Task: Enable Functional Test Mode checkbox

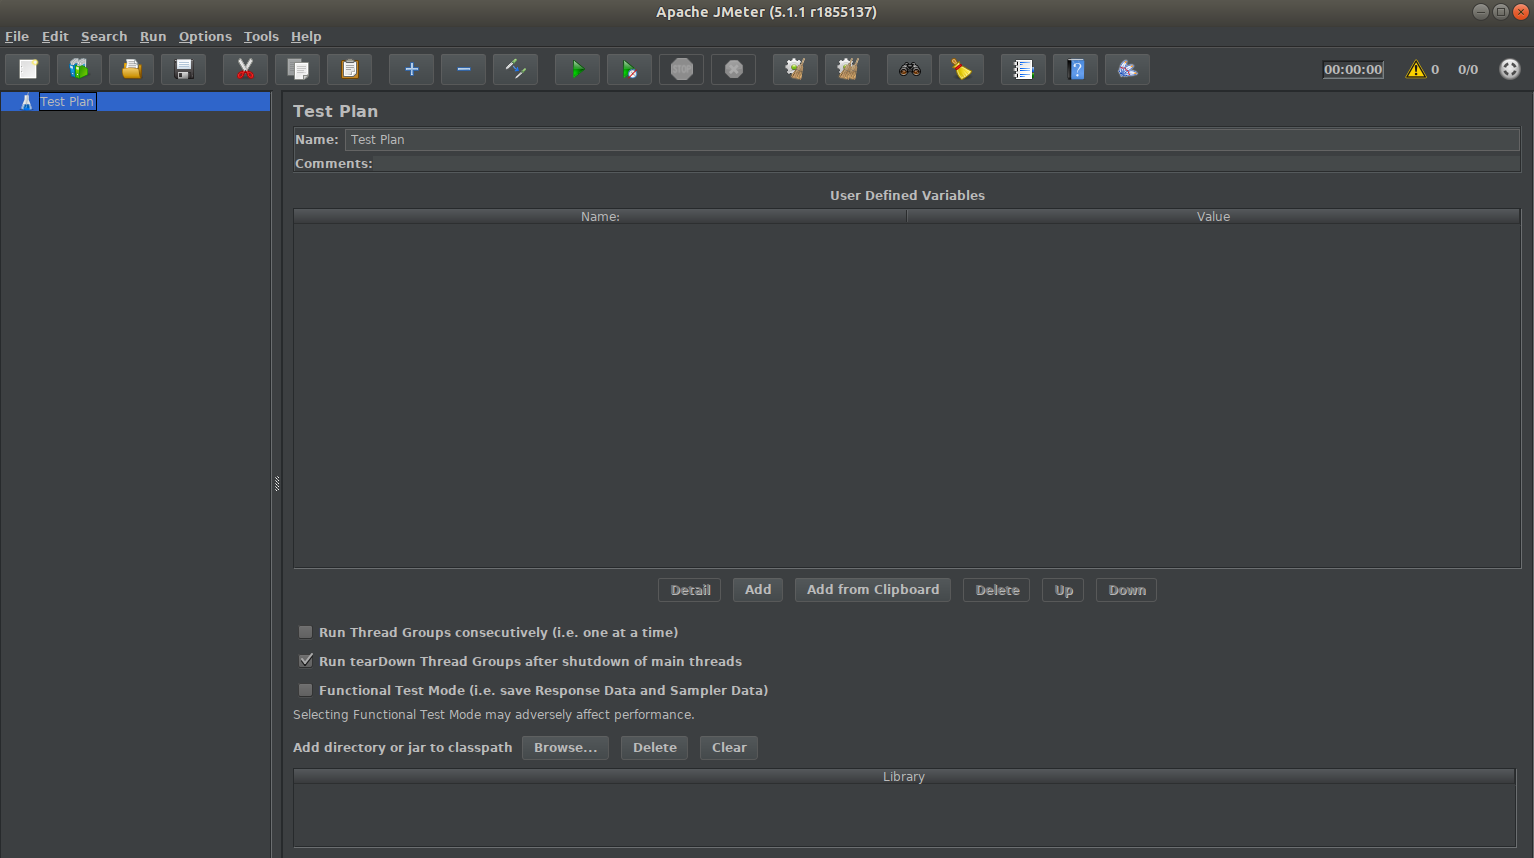Action: click(306, 690)
